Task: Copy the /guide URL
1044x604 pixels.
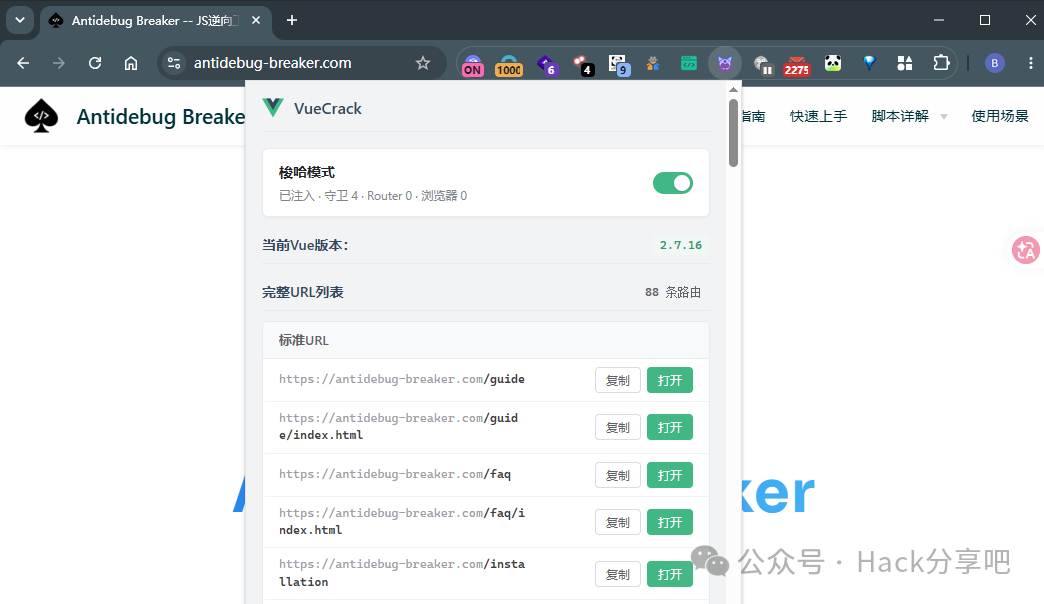Action: [x=617, y=380]
